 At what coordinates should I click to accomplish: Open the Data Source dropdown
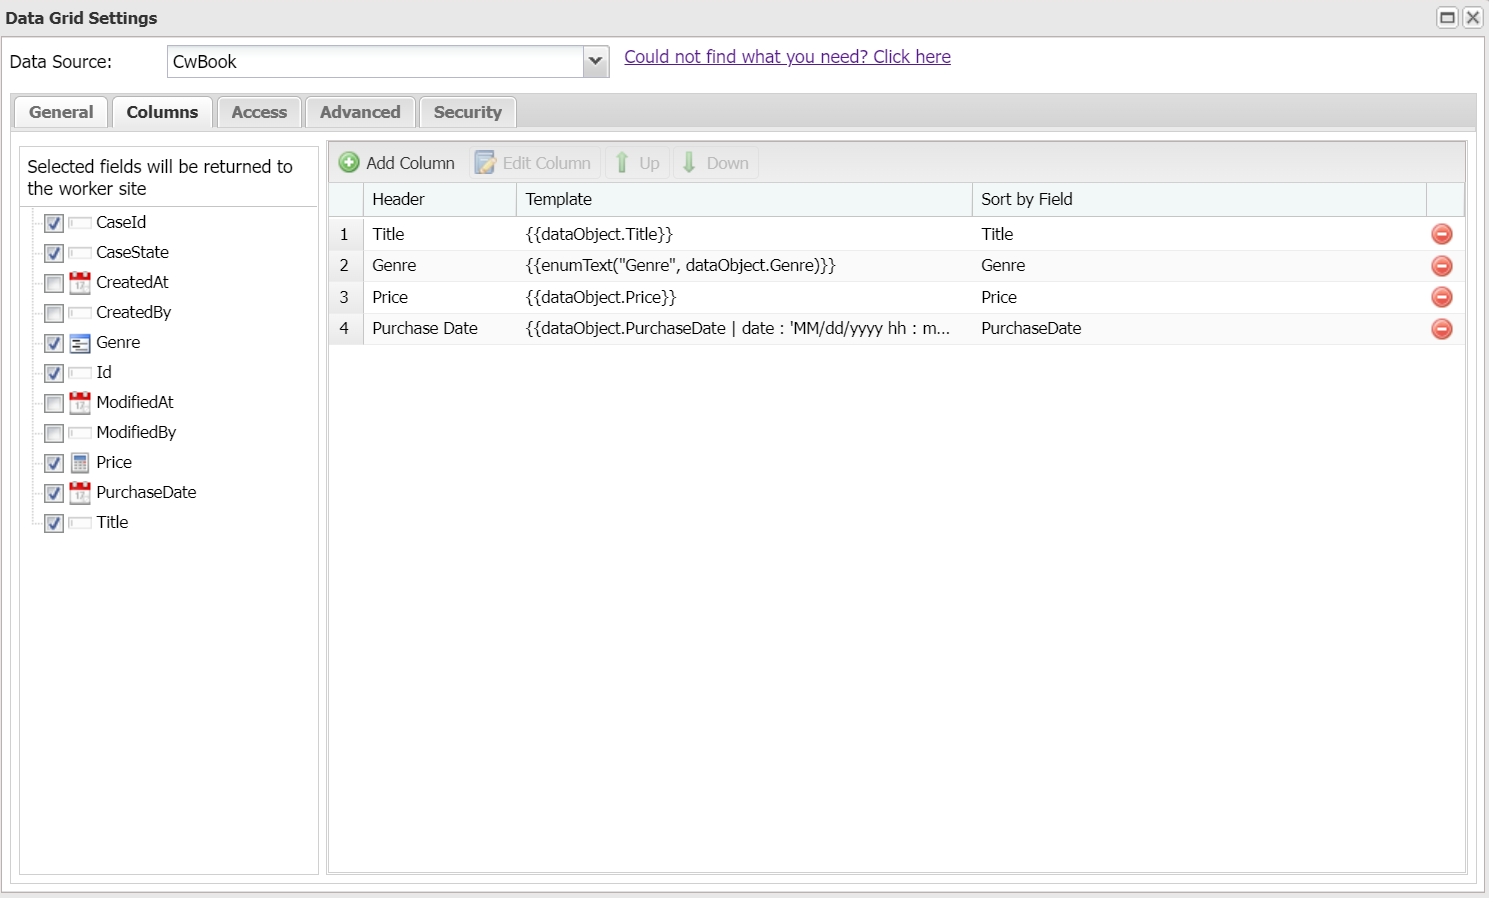pos(596,61)
